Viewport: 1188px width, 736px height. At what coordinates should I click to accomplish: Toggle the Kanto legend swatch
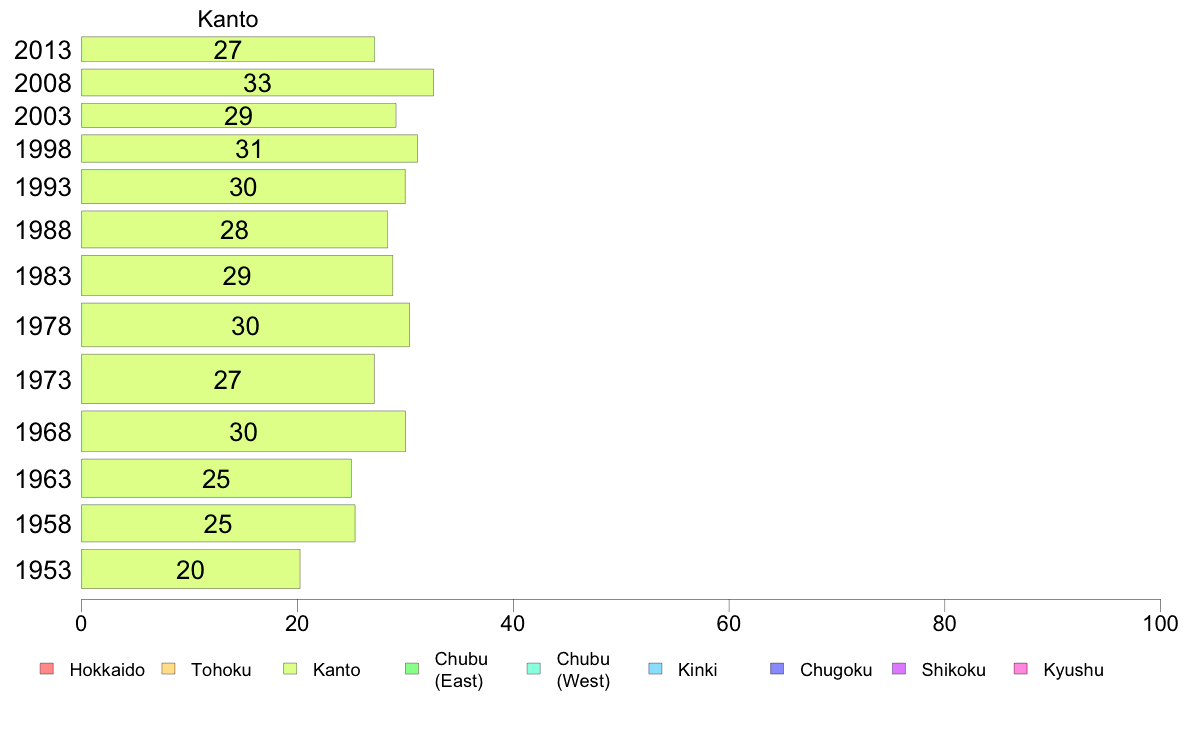click(289, 669)
